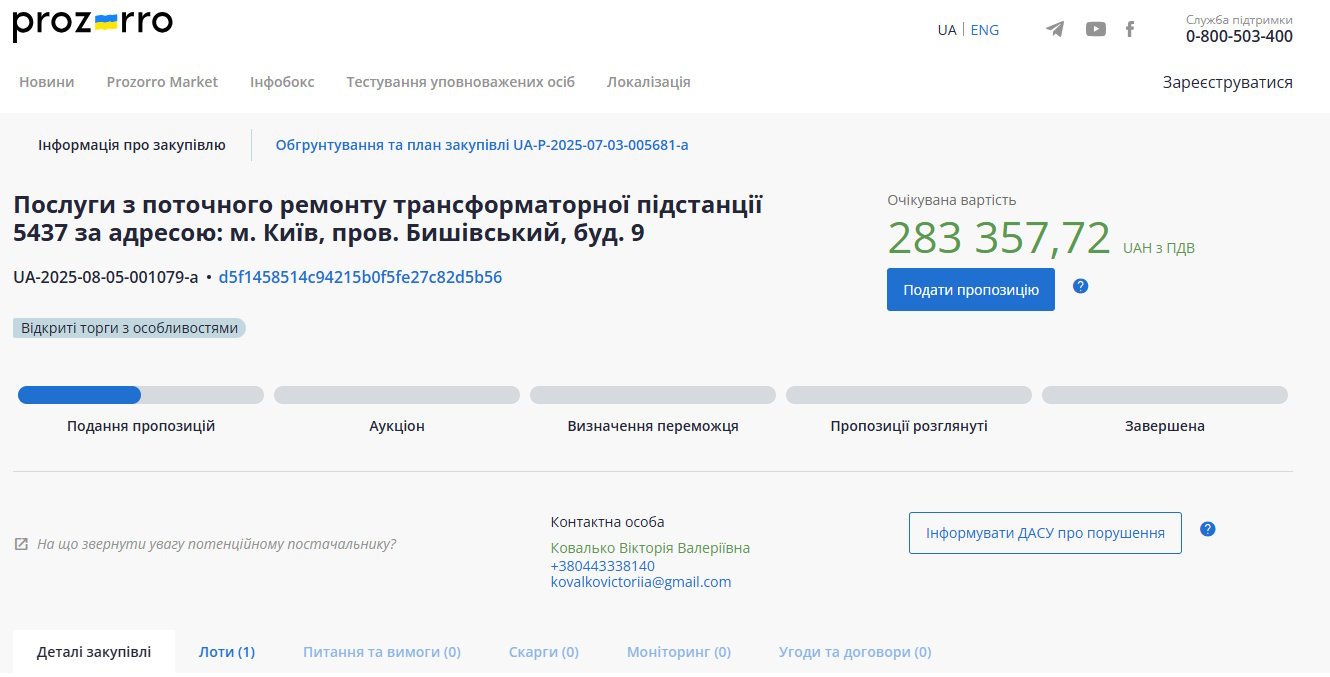
Task: Open the Лоти (1) tab
Action: [x=226, y=652]
